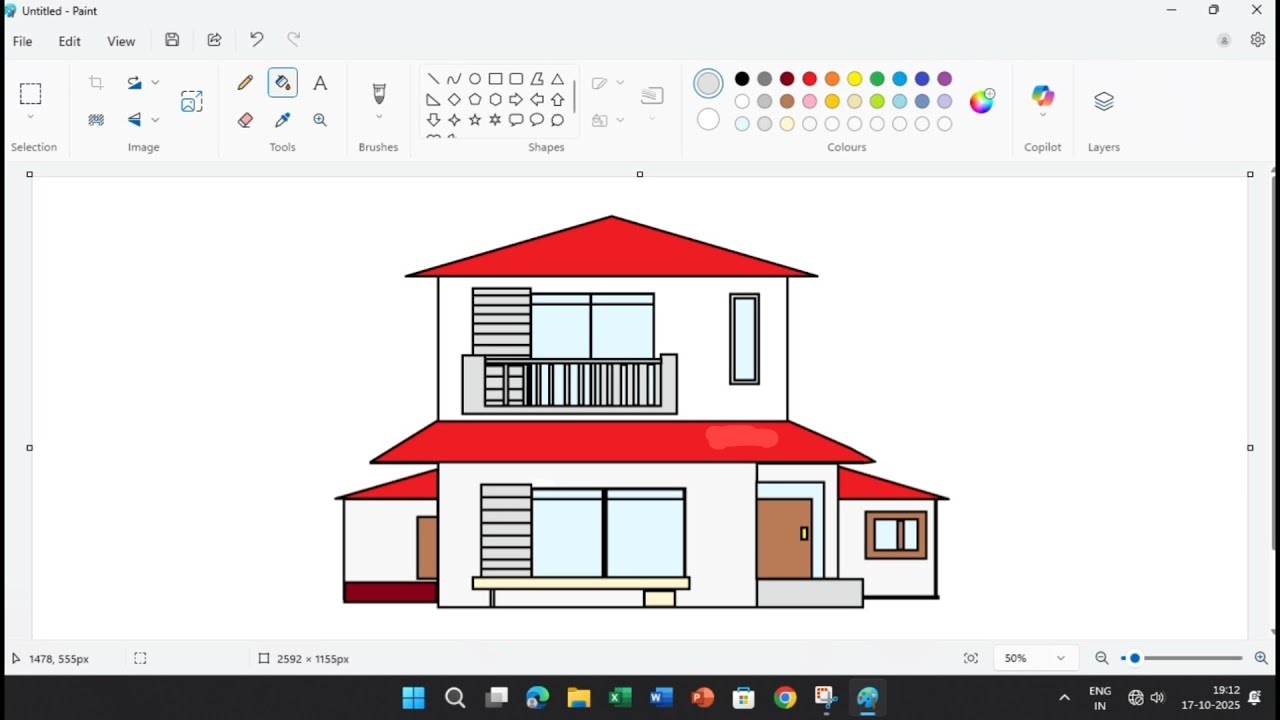Open File Explorer from taskbar

578,698
